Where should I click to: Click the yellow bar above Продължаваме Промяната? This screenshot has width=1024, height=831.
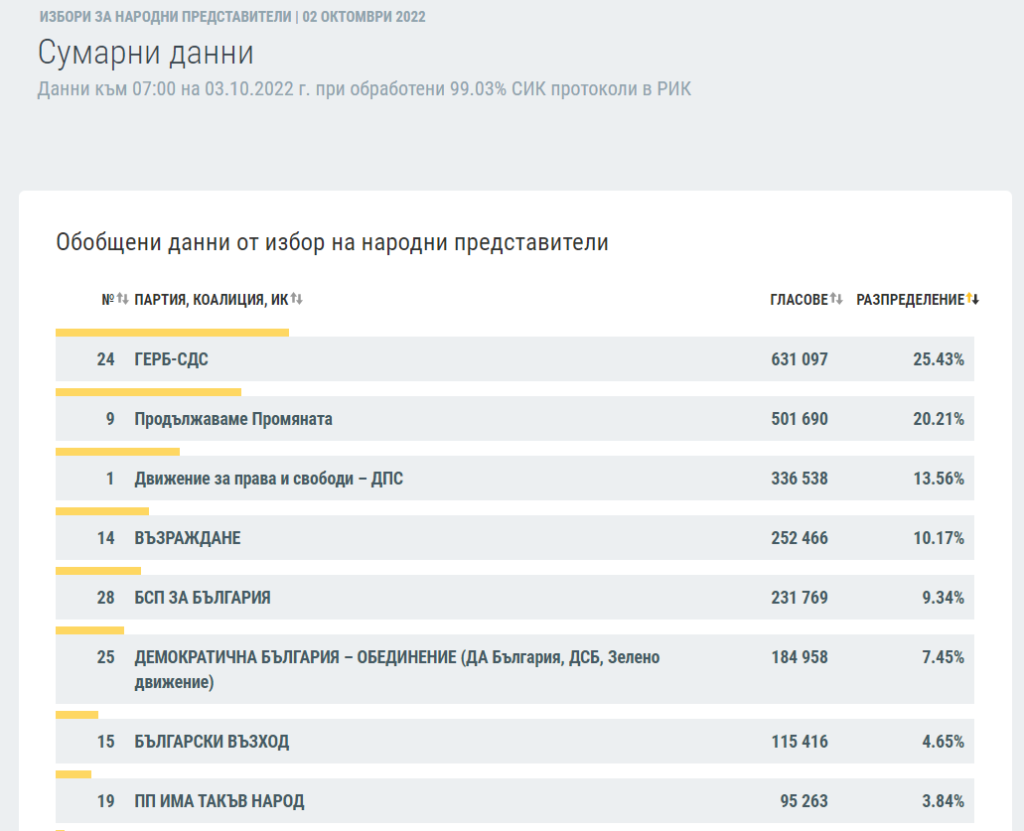pos(148,392)
